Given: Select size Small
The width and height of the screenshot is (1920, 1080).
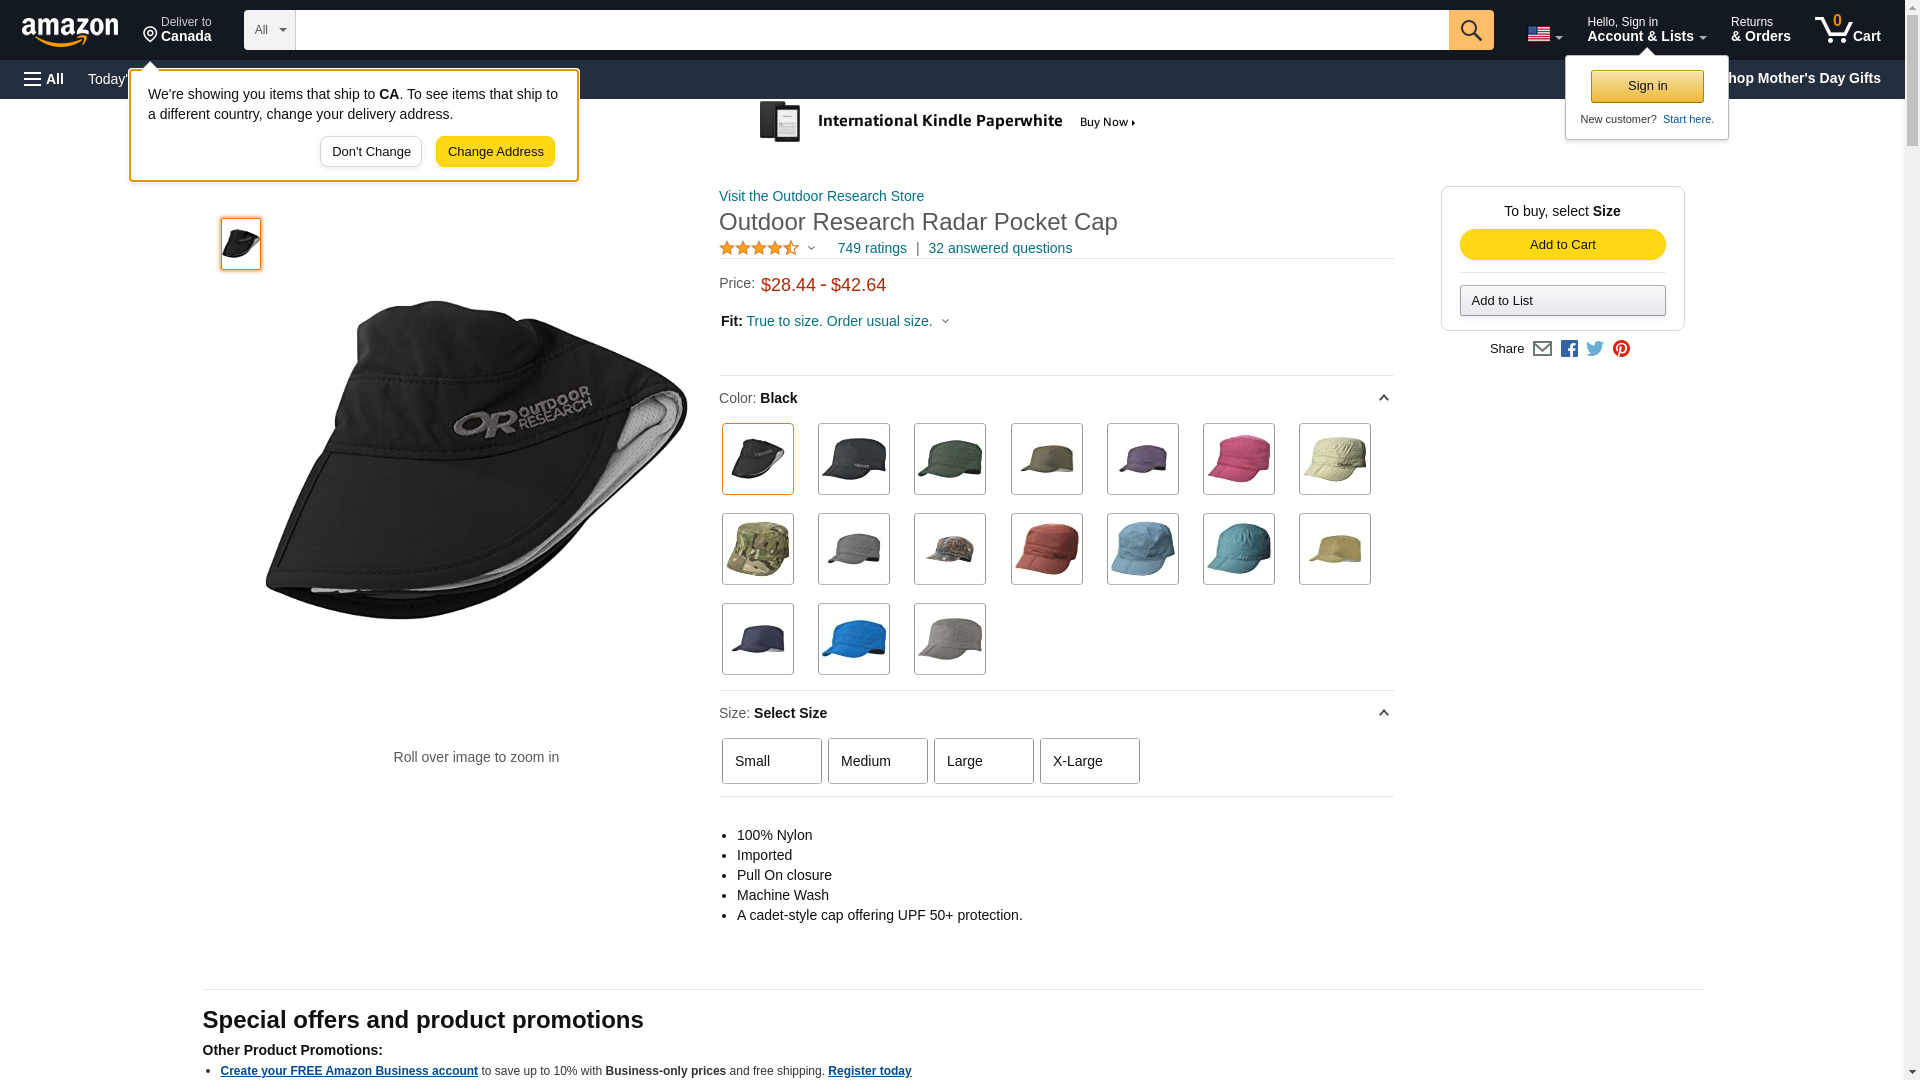Looking at the screenshot, I should pos(771,761).
